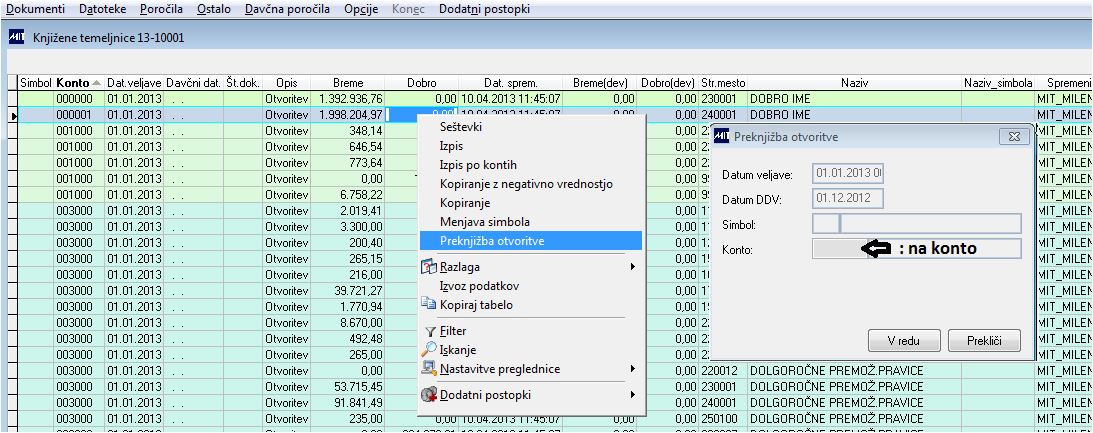Sort by the Konto column header
The width and height of the screenshot is (1093, 433).
coord(79,83)
